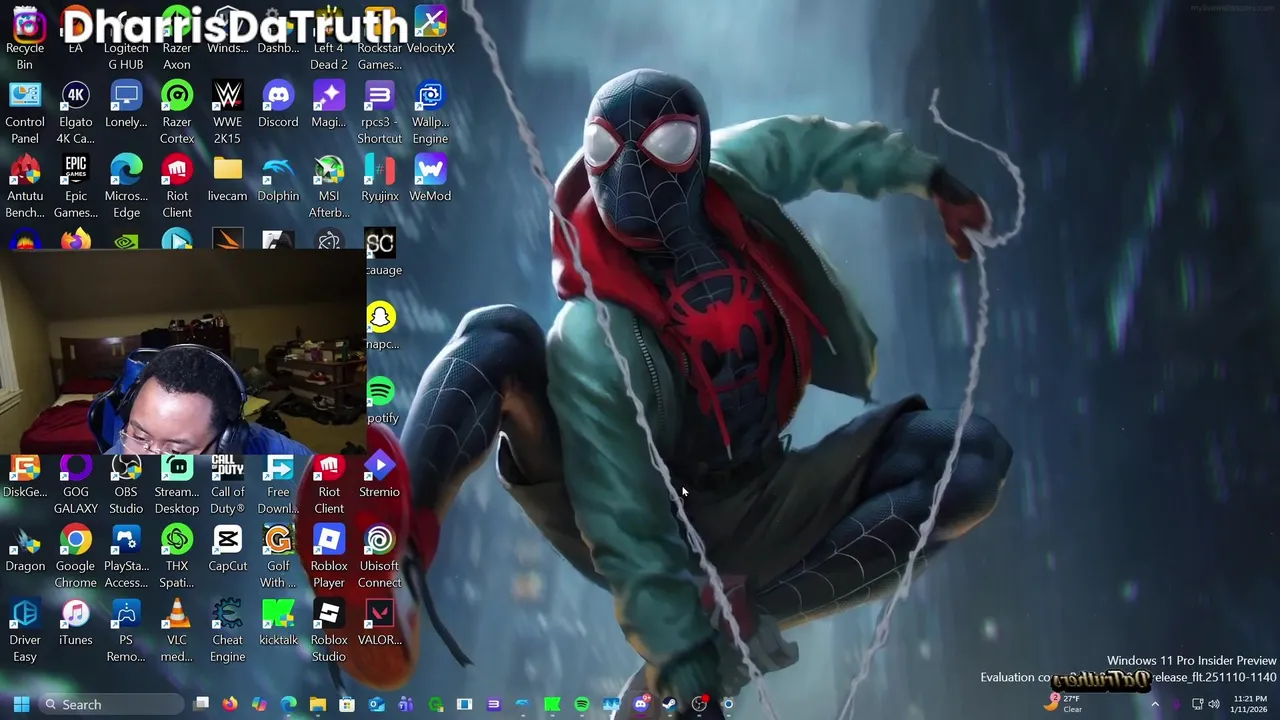Open File Explorer from the taskbar
The width and height of the screenshot is (1280, 720).
tap(318, 704)
